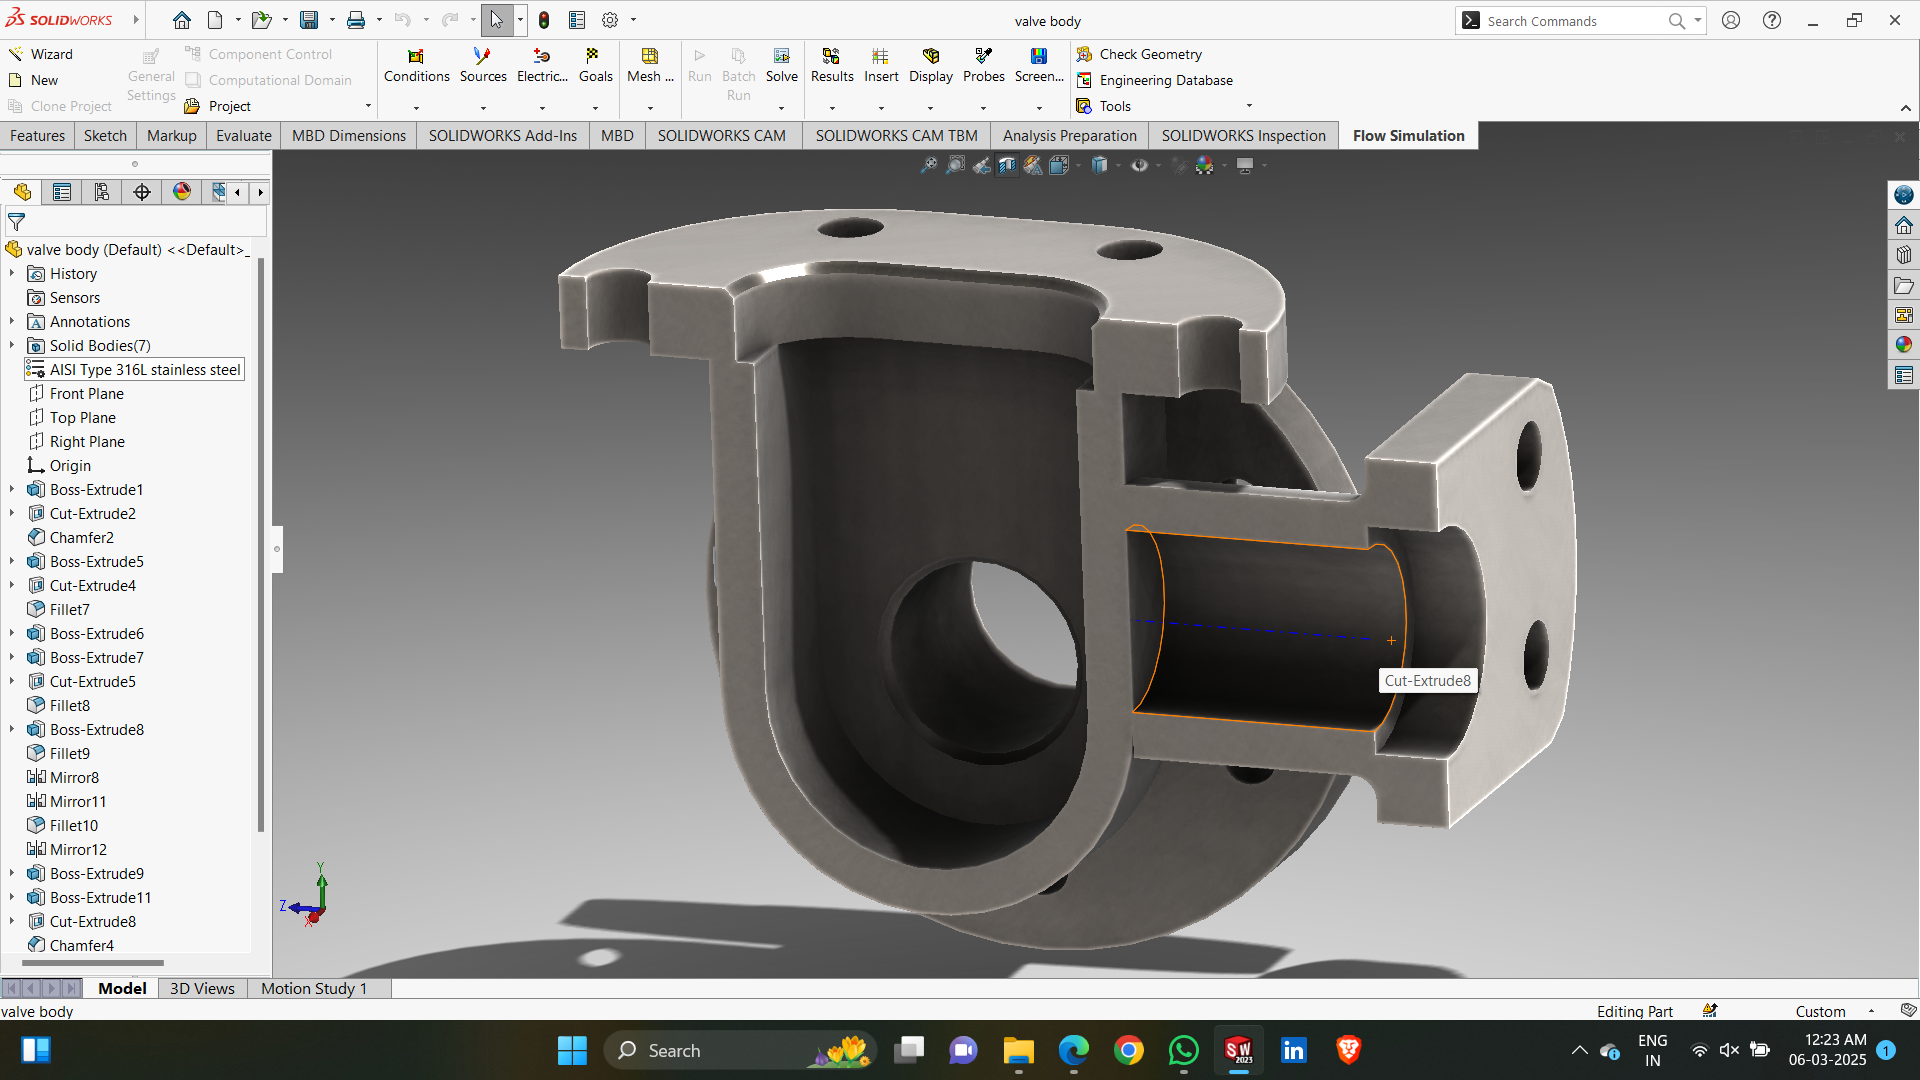Open Chrome from the taskbar
The height and width of the screenshot is (1080, 1920).
coord(1128,1050)
